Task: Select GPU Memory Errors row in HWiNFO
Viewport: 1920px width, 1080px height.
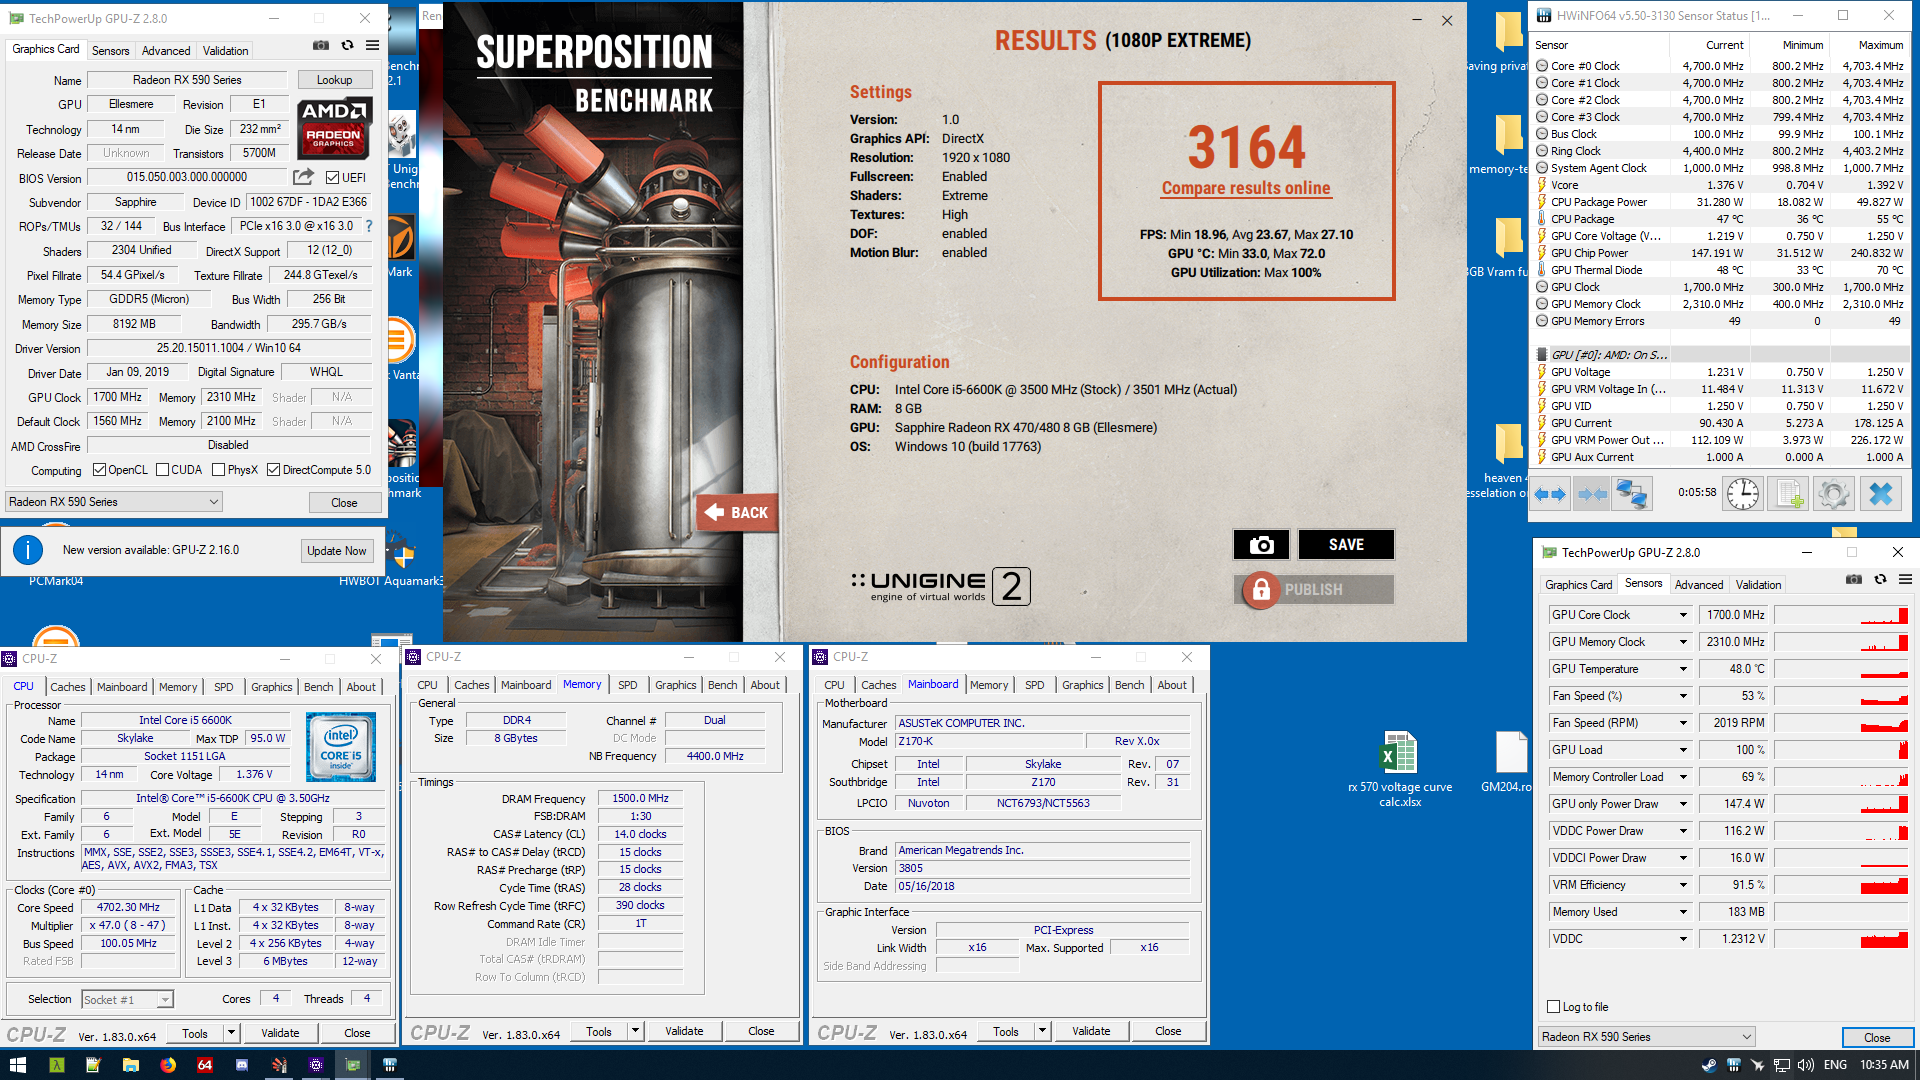Action: (x=1720, y=321)
